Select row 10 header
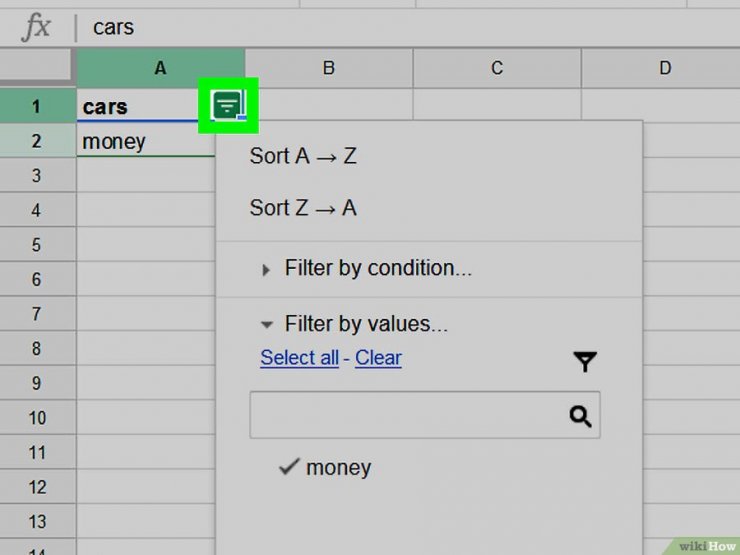This screenshot has width=740, height=555. 37,418
